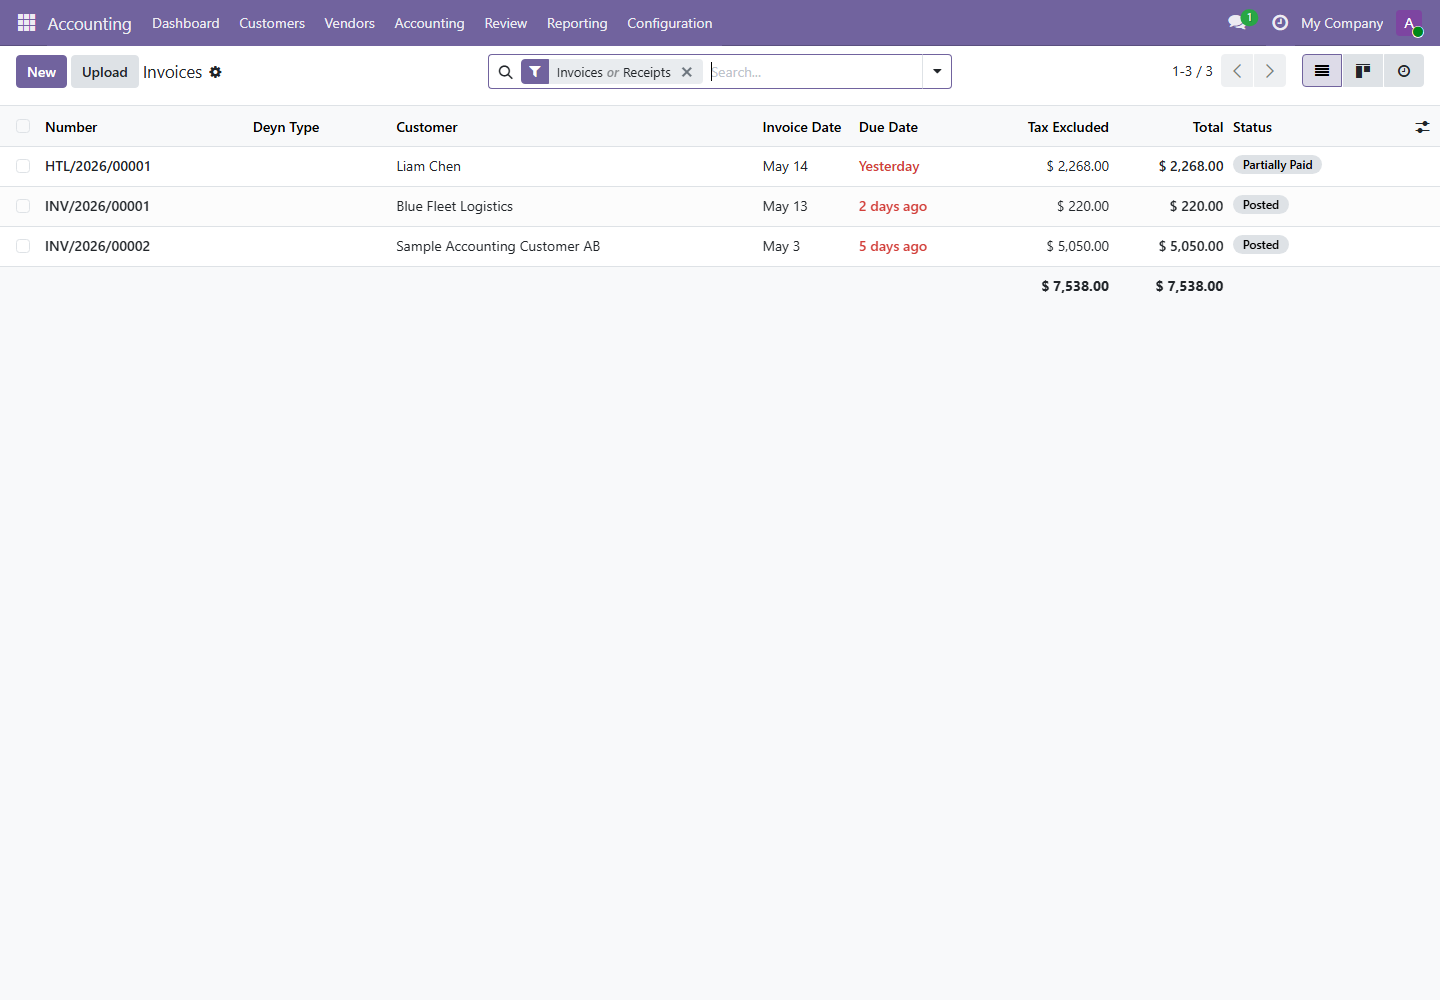Go to next page of records

1270,71
